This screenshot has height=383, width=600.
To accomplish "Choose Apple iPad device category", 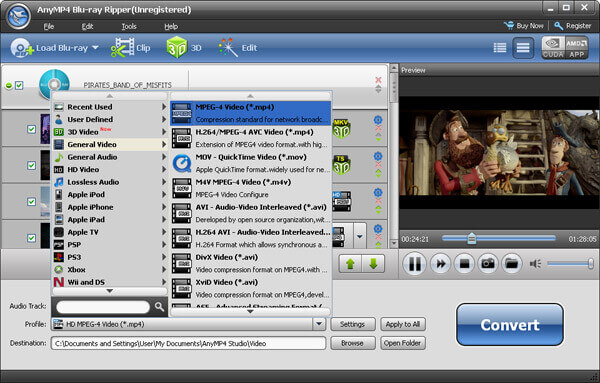I will [x=110, y=220].
